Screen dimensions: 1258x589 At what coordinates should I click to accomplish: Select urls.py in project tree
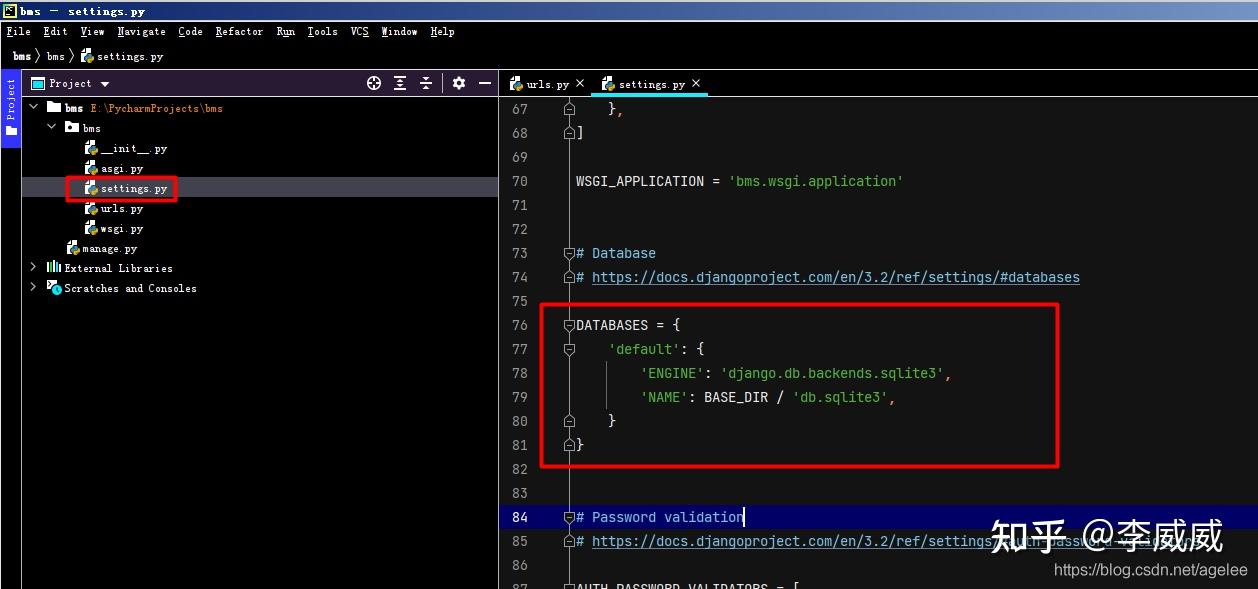pyautogui.click(x=114, y=209)
